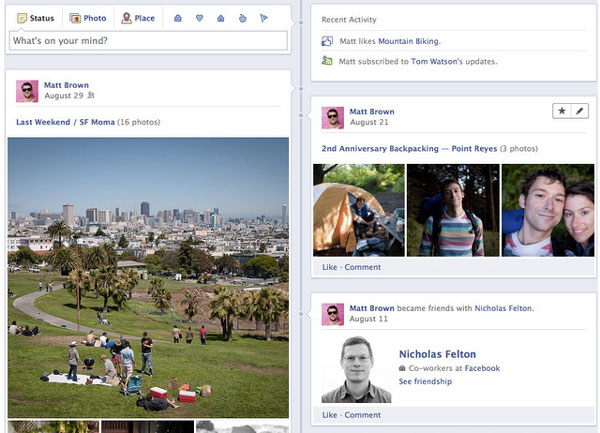Click the heart relationship life event icon
Screen dimensions: 600x433
coord(199,18)
